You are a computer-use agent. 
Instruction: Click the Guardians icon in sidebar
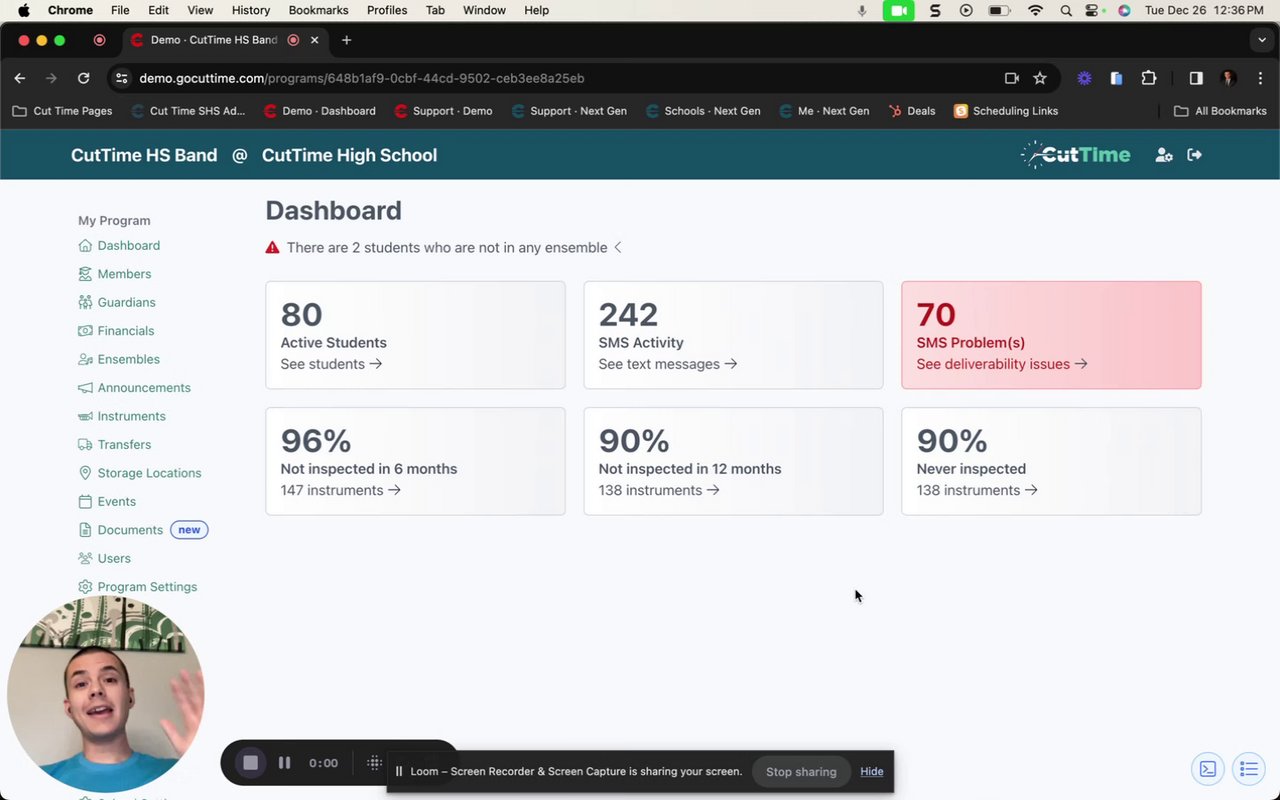[x=85, y=302]
